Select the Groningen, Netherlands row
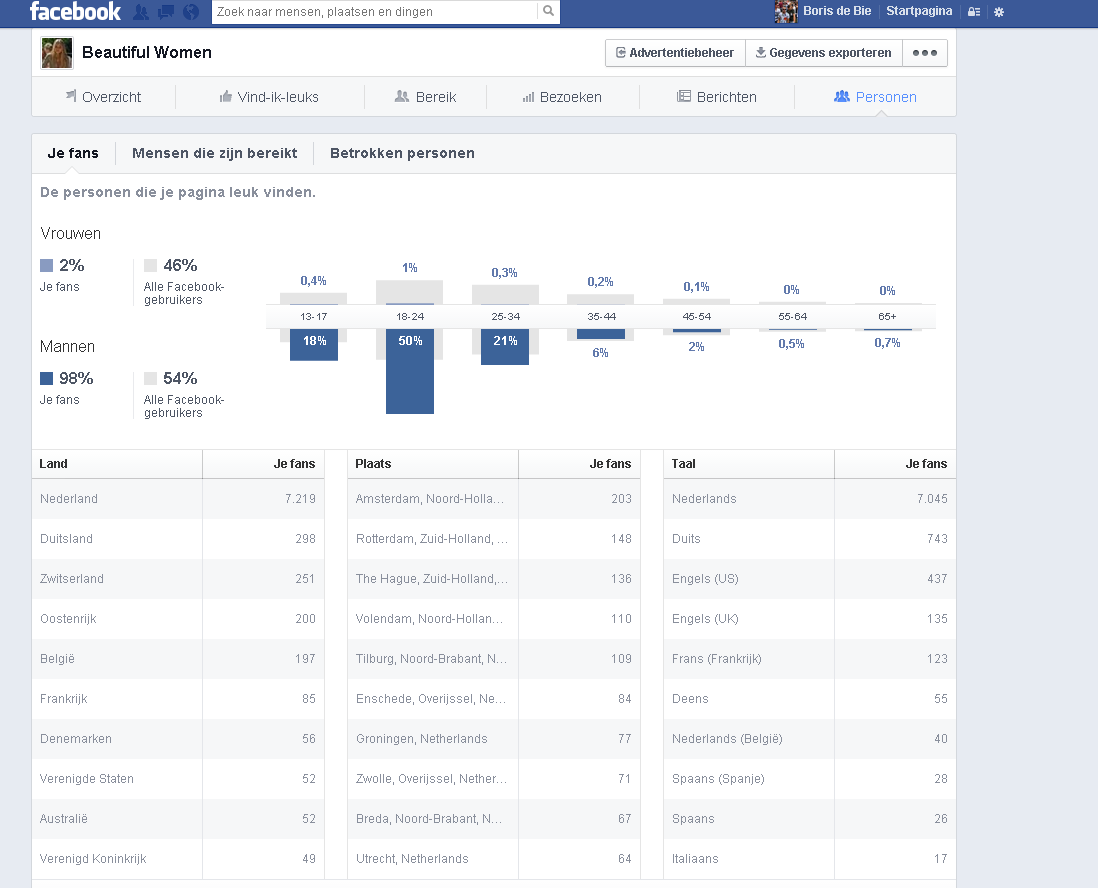The image size is (1098, 888). click(x=494, y=738)
